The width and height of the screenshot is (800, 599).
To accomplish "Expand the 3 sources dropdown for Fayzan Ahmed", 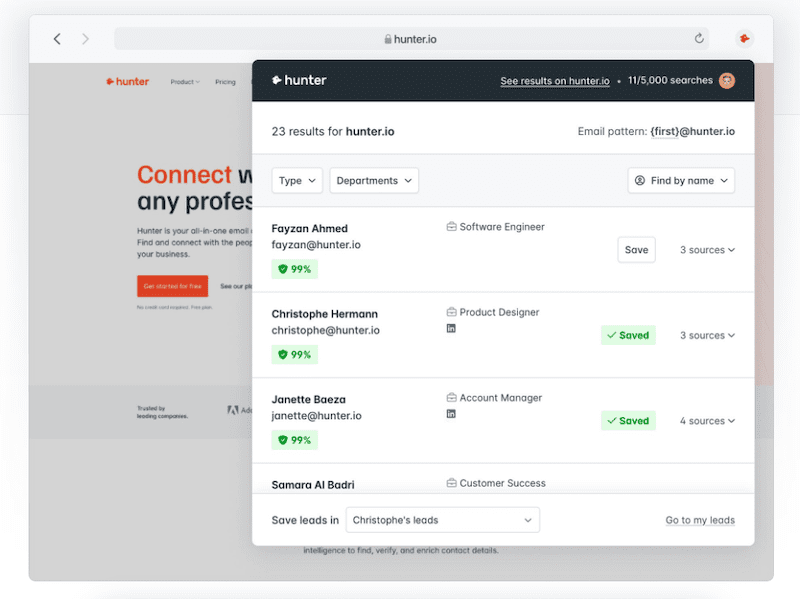I will [707, 249].
